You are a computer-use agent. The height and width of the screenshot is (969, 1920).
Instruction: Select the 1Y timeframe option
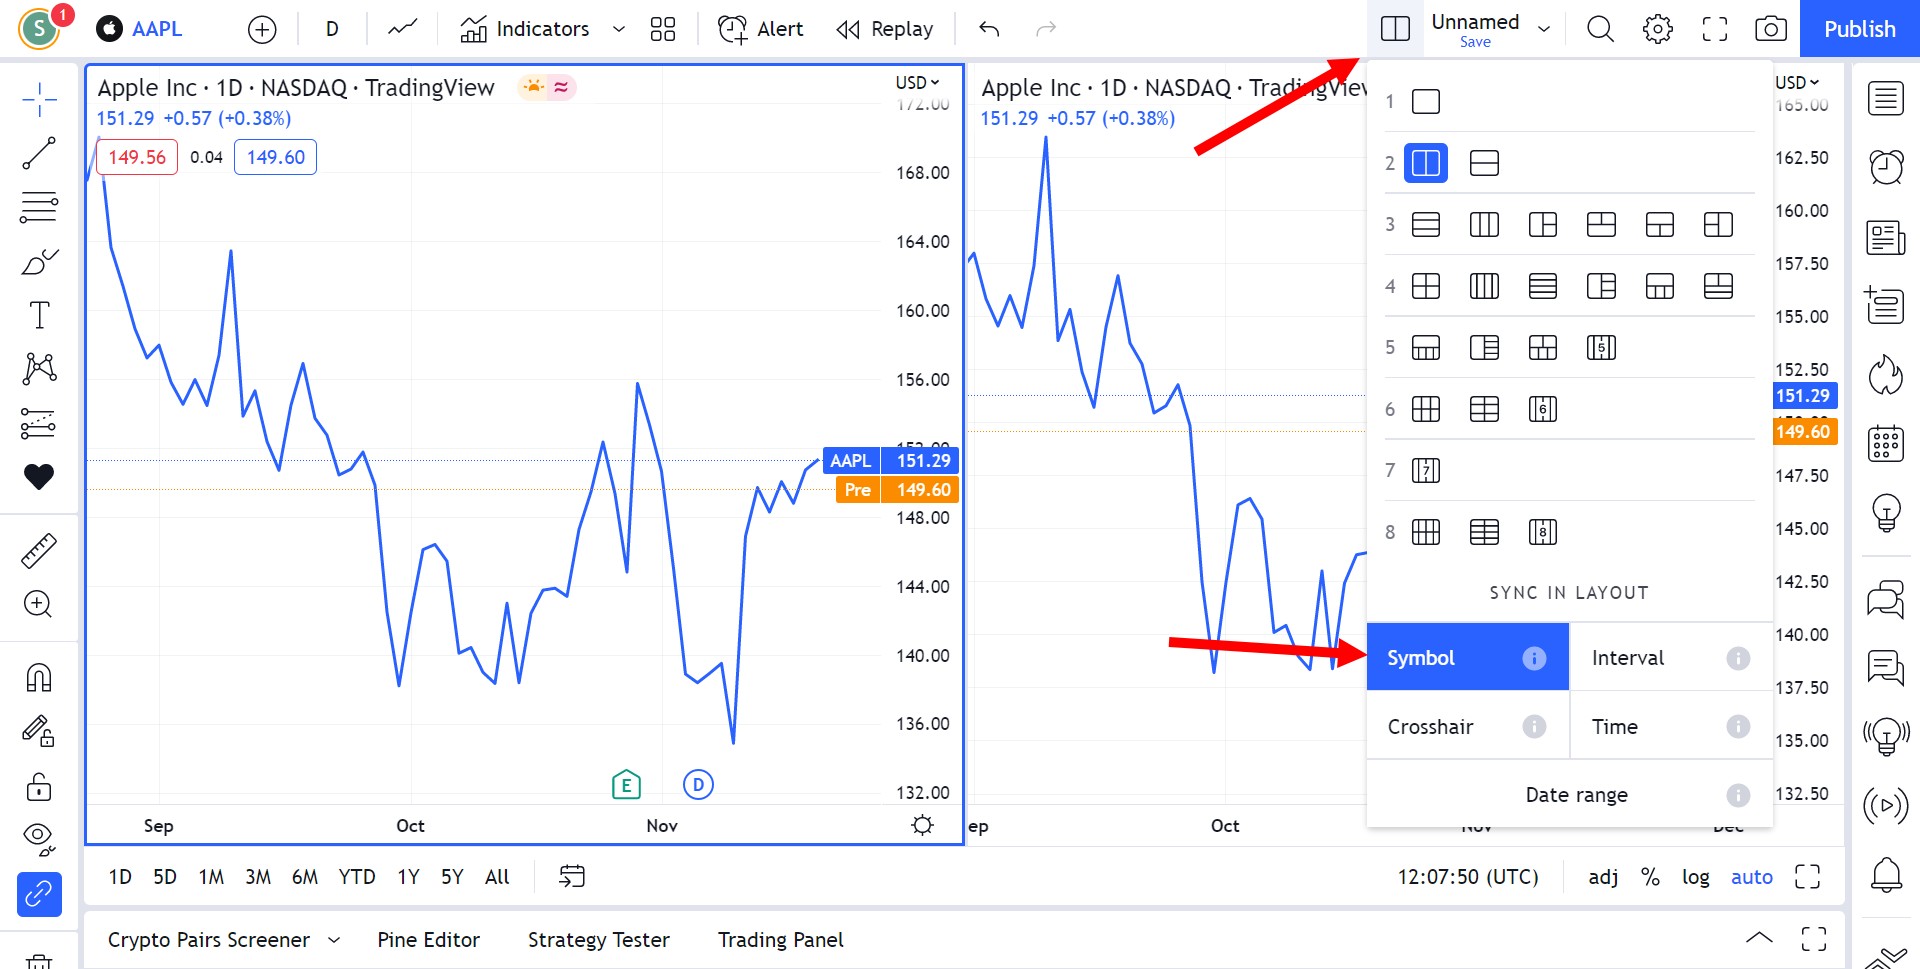click(407, 876)
